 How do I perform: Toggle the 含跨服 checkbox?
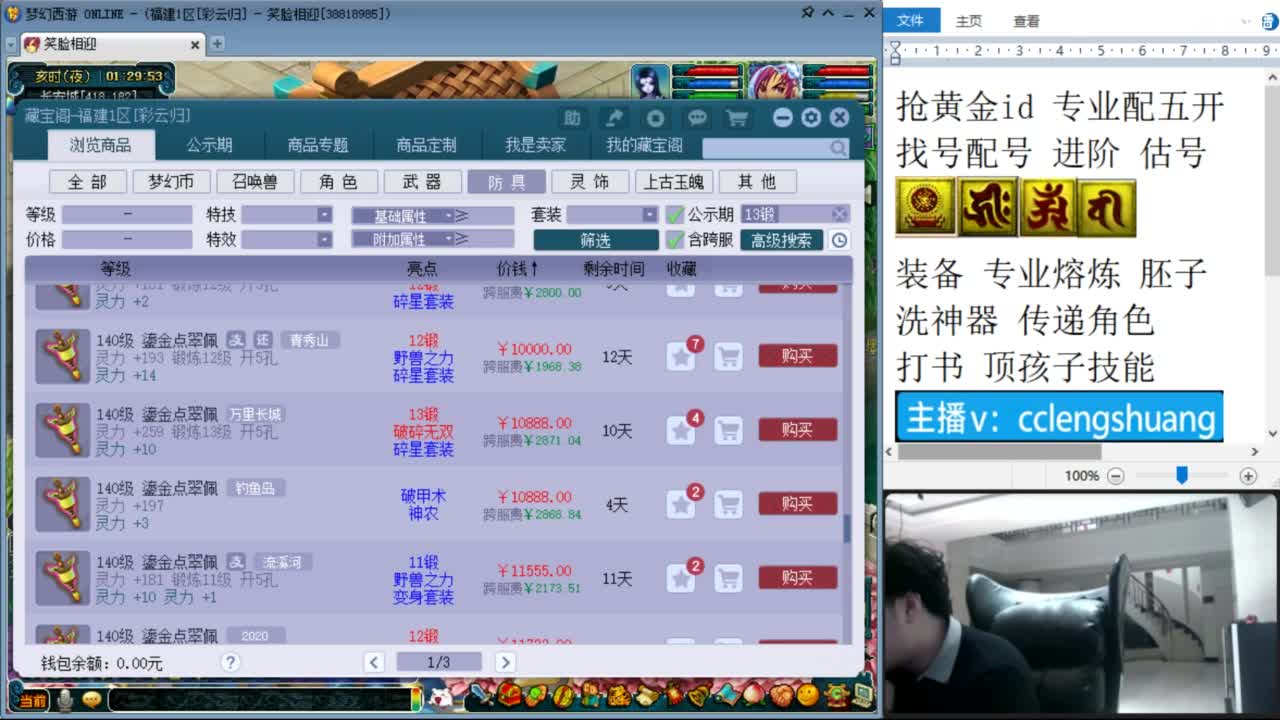point(676,240)
